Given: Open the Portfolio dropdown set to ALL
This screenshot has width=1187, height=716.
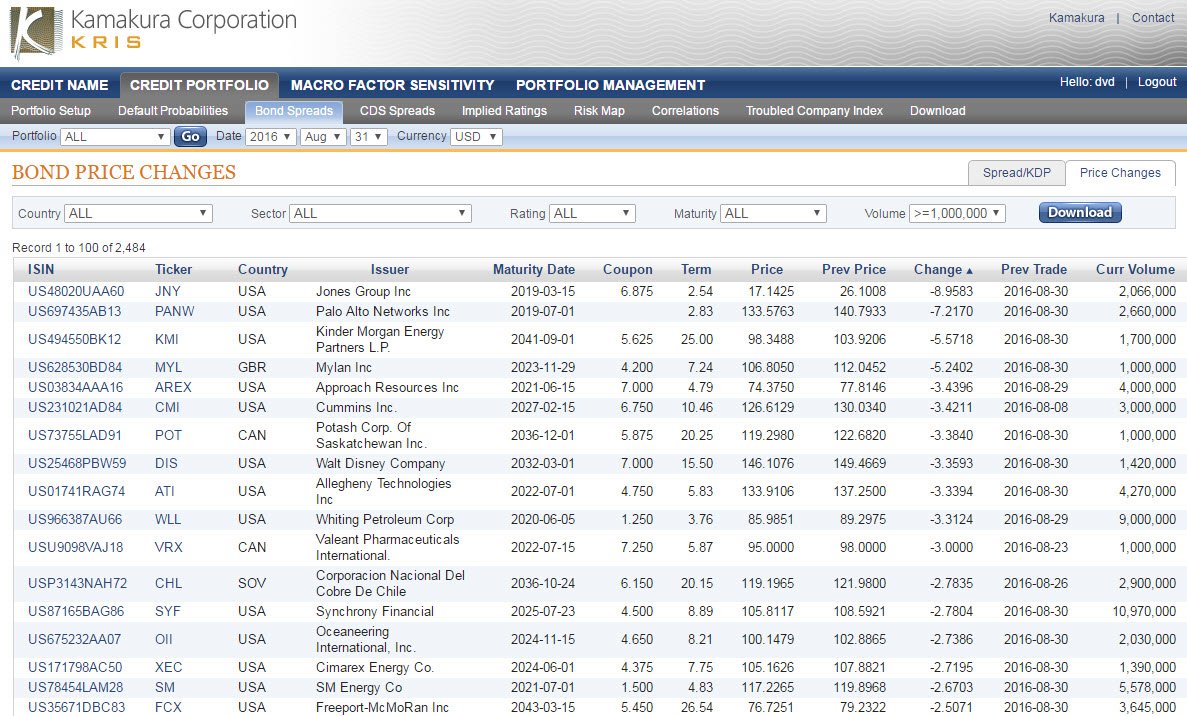Looking at the screenshot, I should click(x=115, y=137).
